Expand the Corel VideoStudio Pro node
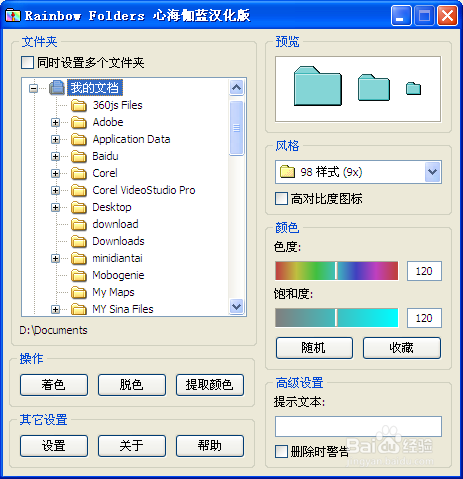Image resolution: width=463 pixels, height=479 pixels. (55, 191)
